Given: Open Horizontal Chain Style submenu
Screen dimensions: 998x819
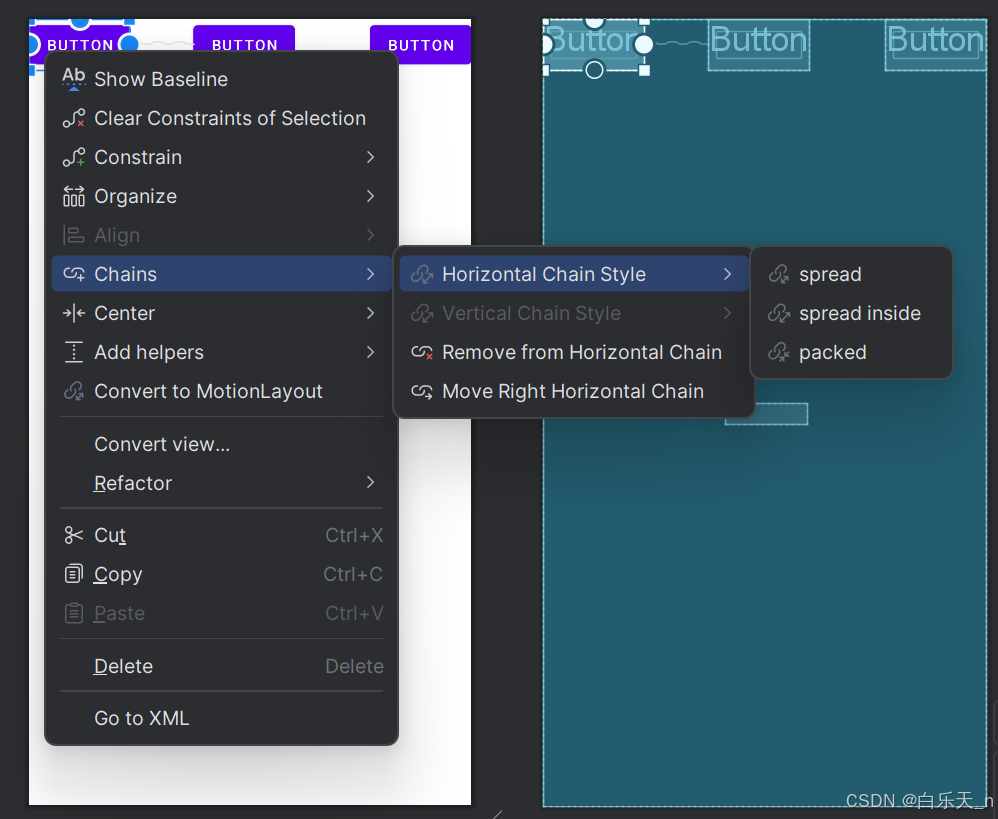Looking at the screenshot, I should click(x=573, y=274).
